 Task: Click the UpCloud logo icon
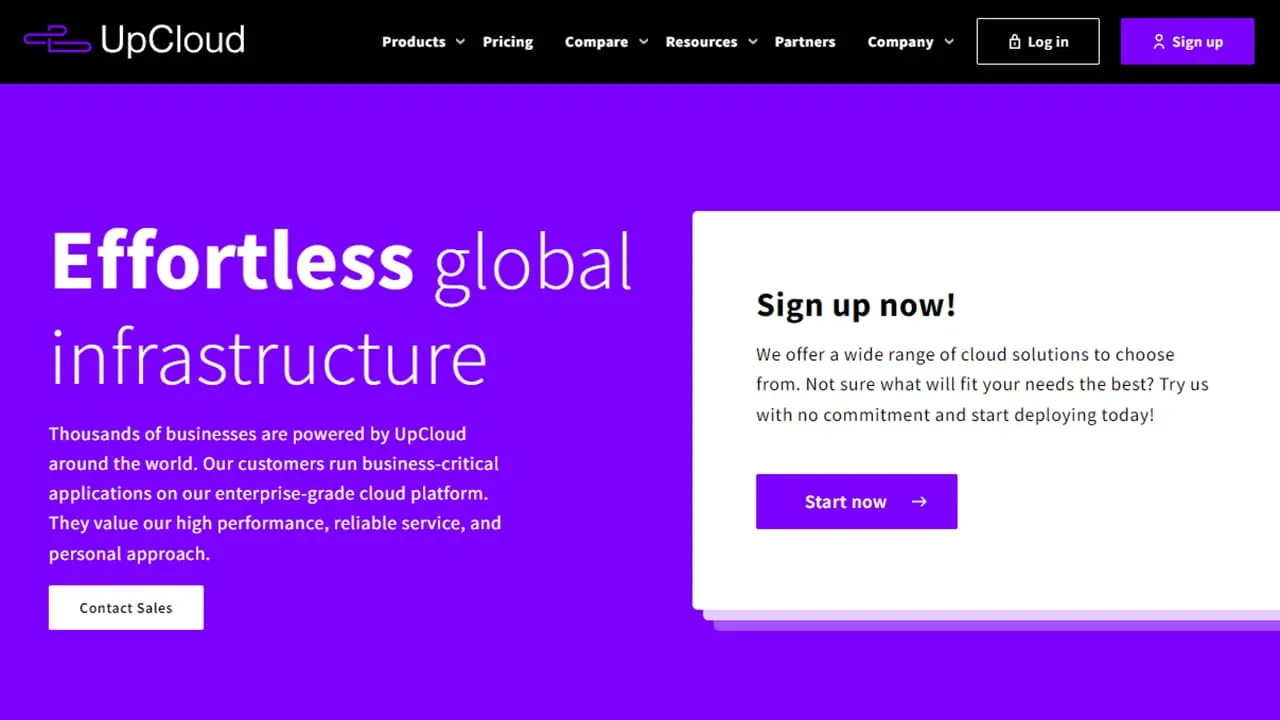(x=60, y=40)
